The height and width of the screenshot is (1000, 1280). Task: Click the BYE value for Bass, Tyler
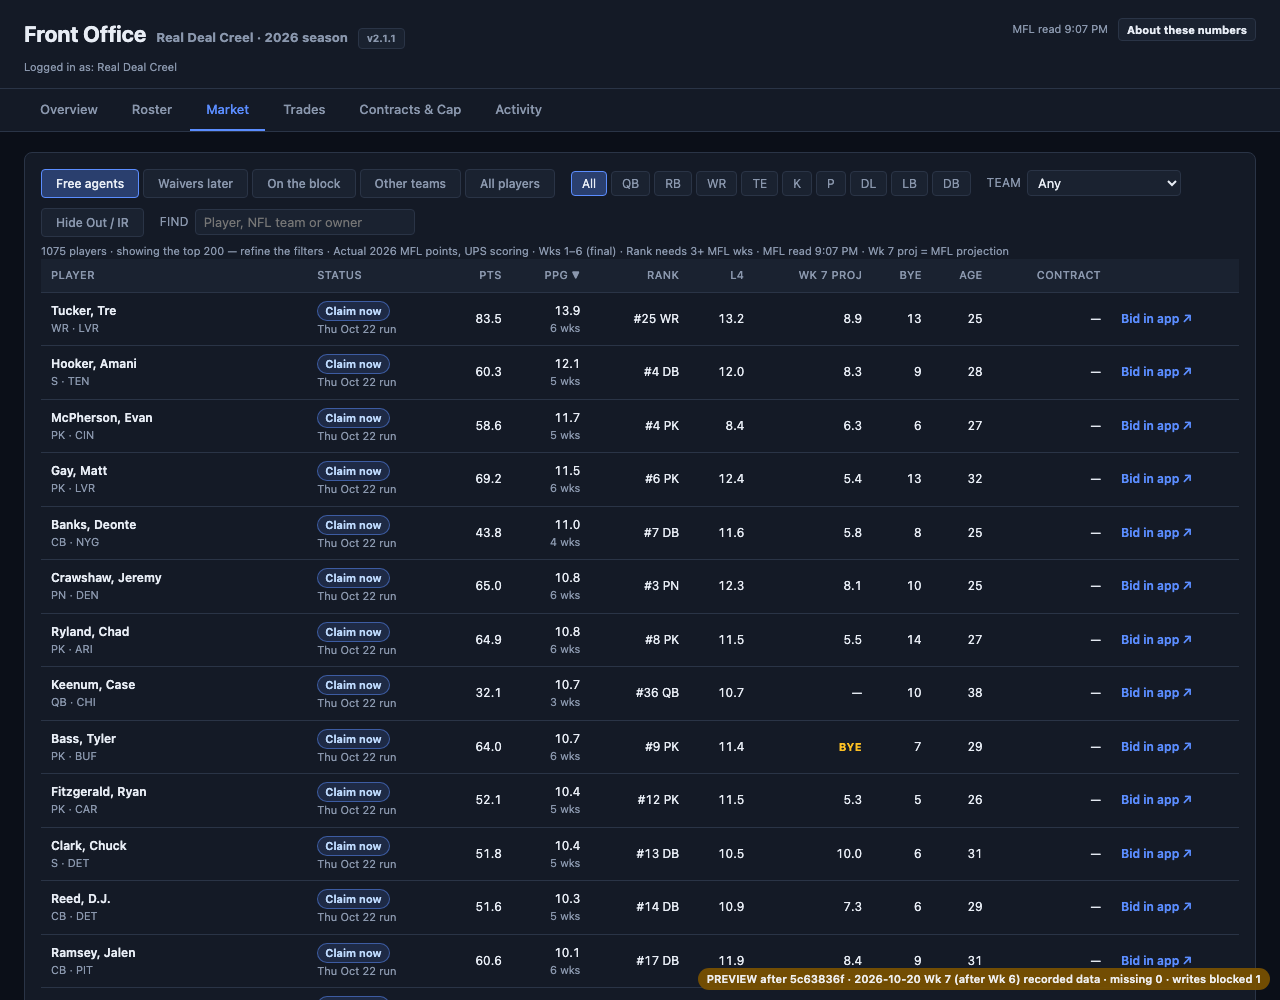coord(850,747)
